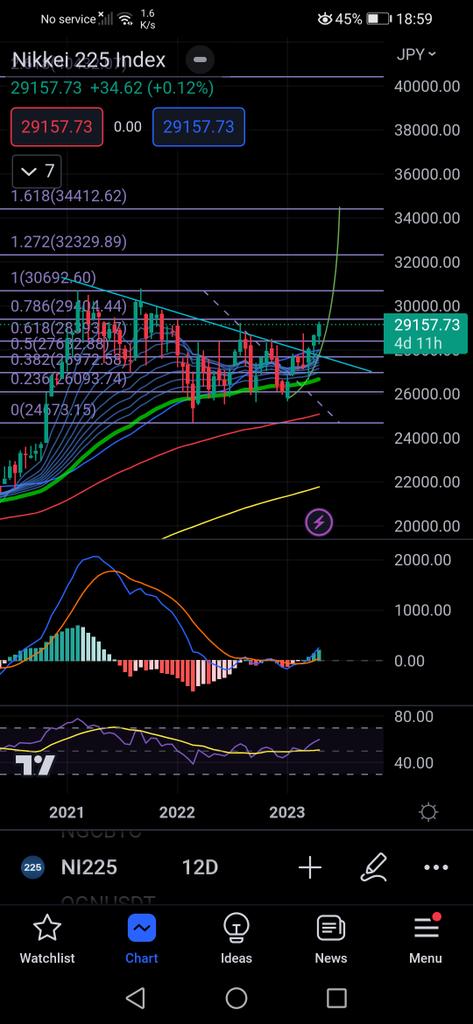Select the Nikkei 225 Index title

90,60
